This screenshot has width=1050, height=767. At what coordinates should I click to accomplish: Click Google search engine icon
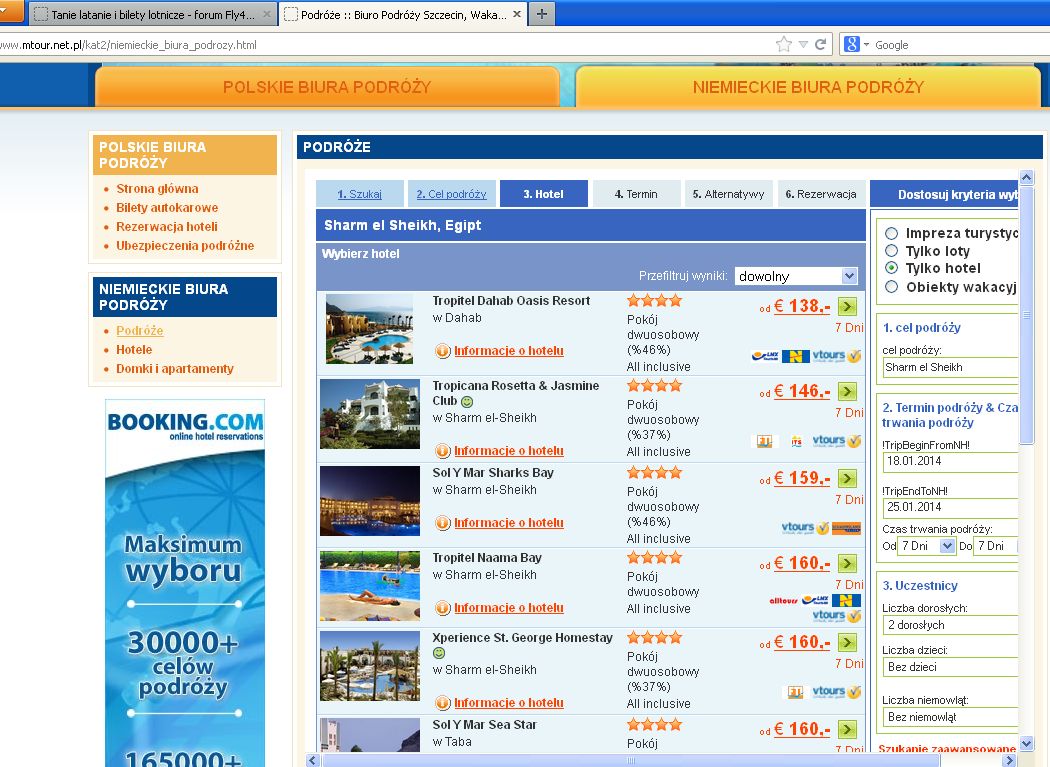[x=852, y=45]
